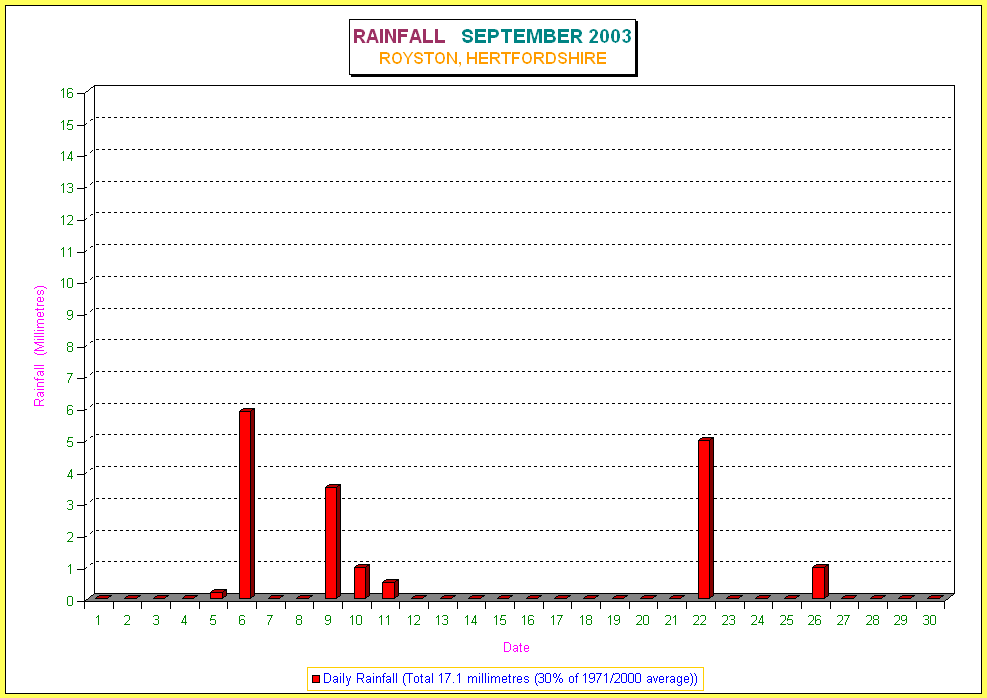Click date label 23 on x-axis
Viewport: 987px width, 698px height.
point(728,621)
